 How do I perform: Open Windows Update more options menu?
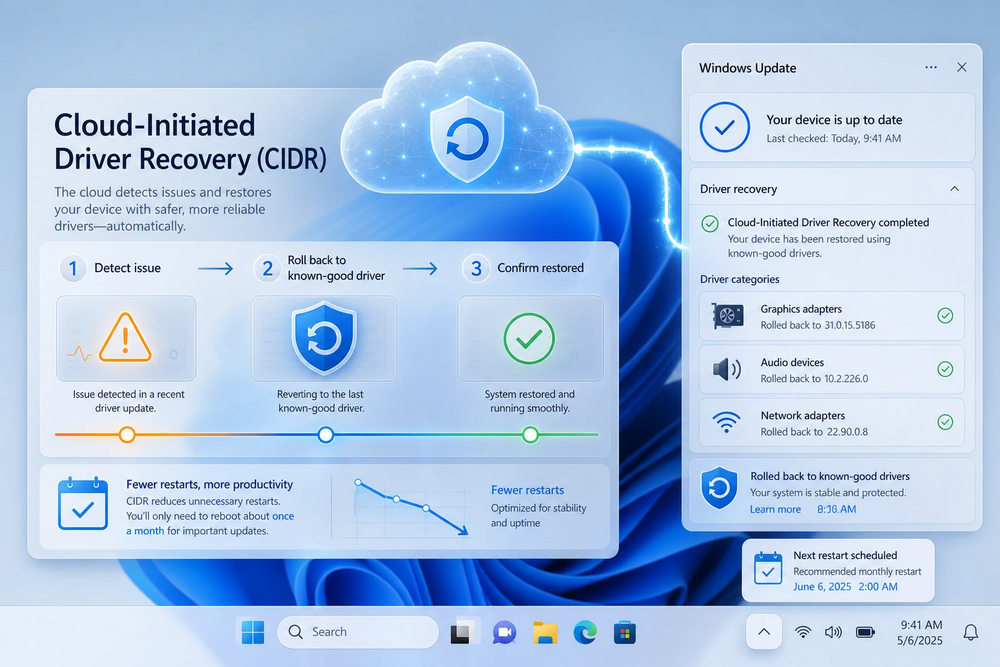(x=931, y=67)
